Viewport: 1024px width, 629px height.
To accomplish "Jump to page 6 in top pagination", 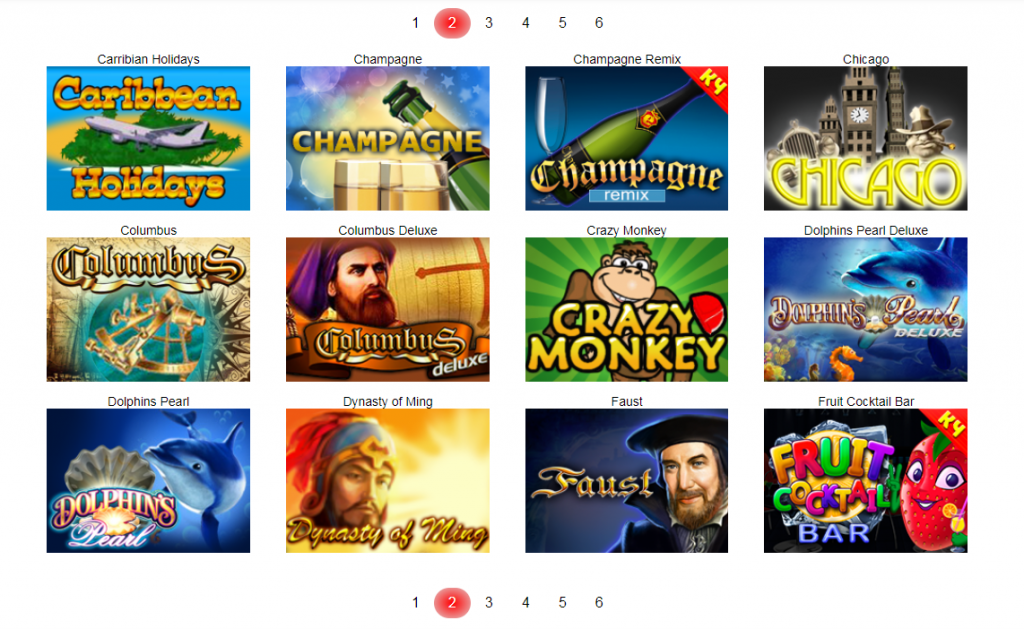I will pyautogui.click(x=599, y=23).
